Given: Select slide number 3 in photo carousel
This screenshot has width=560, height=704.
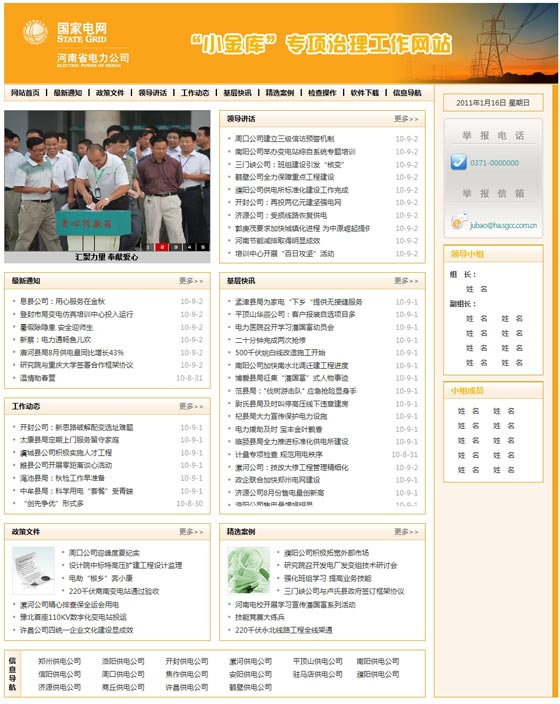Looking at the screenshot, I should coord(176,246).
